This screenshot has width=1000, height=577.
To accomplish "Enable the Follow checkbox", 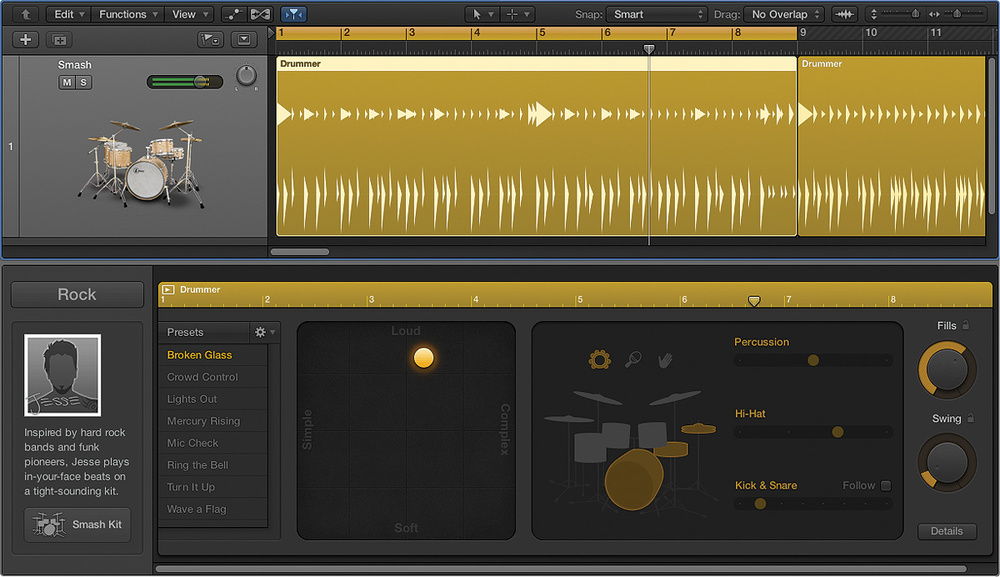I will point(885,486).
